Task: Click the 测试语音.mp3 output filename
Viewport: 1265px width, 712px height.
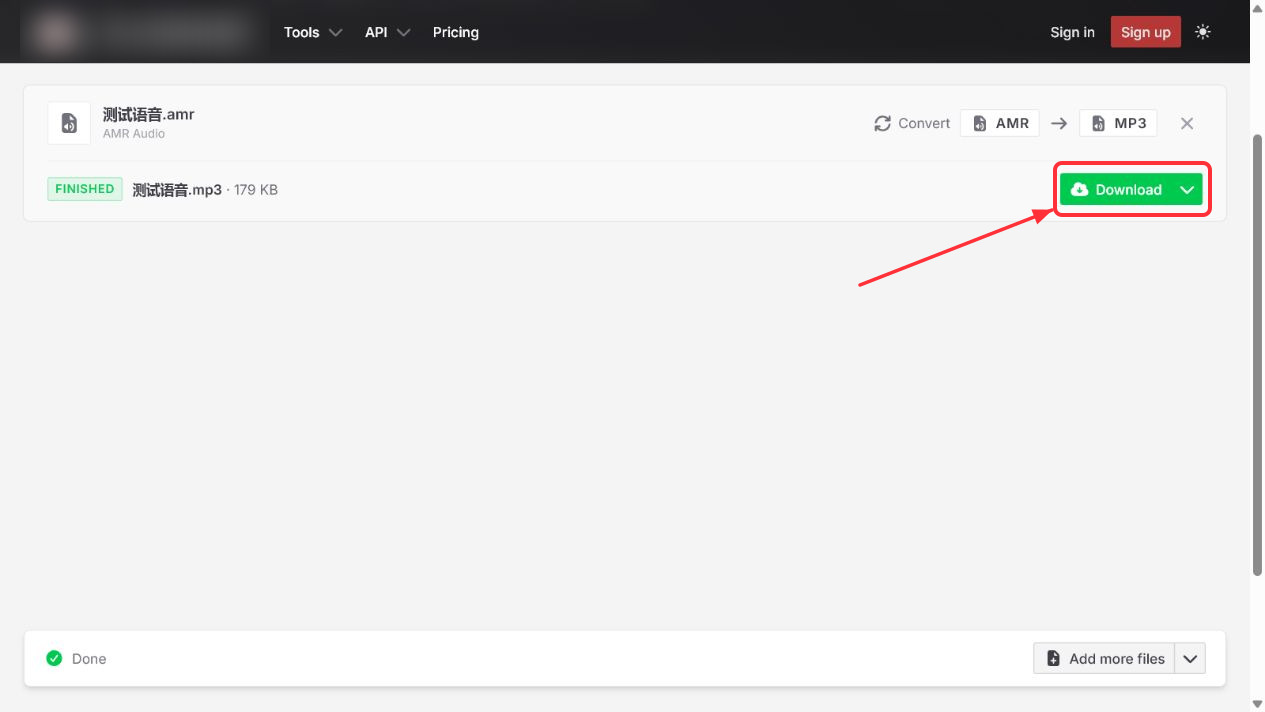Action: pyautogui.click(x=177, y=189)
